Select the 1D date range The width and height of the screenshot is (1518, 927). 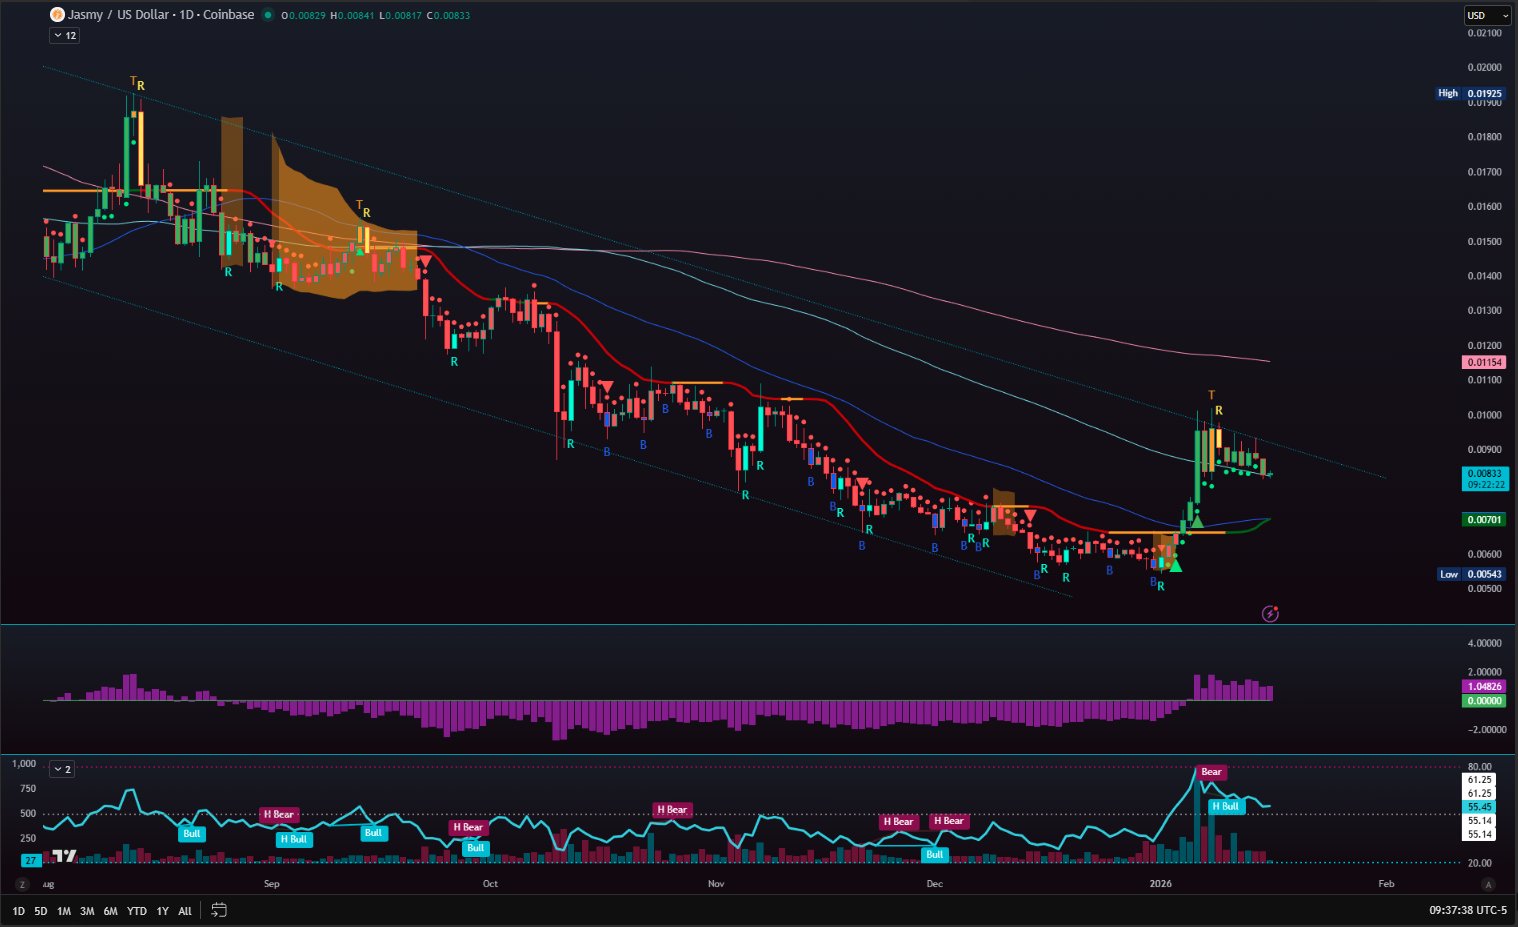(x=18, y=911)
